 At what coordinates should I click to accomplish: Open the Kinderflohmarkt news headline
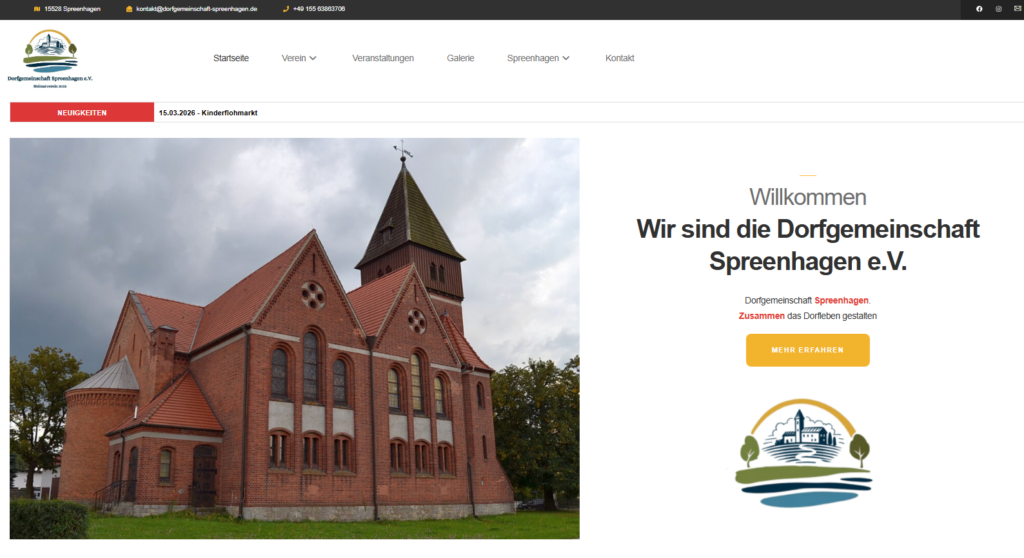pyautogui.click(x=208, y=113)
